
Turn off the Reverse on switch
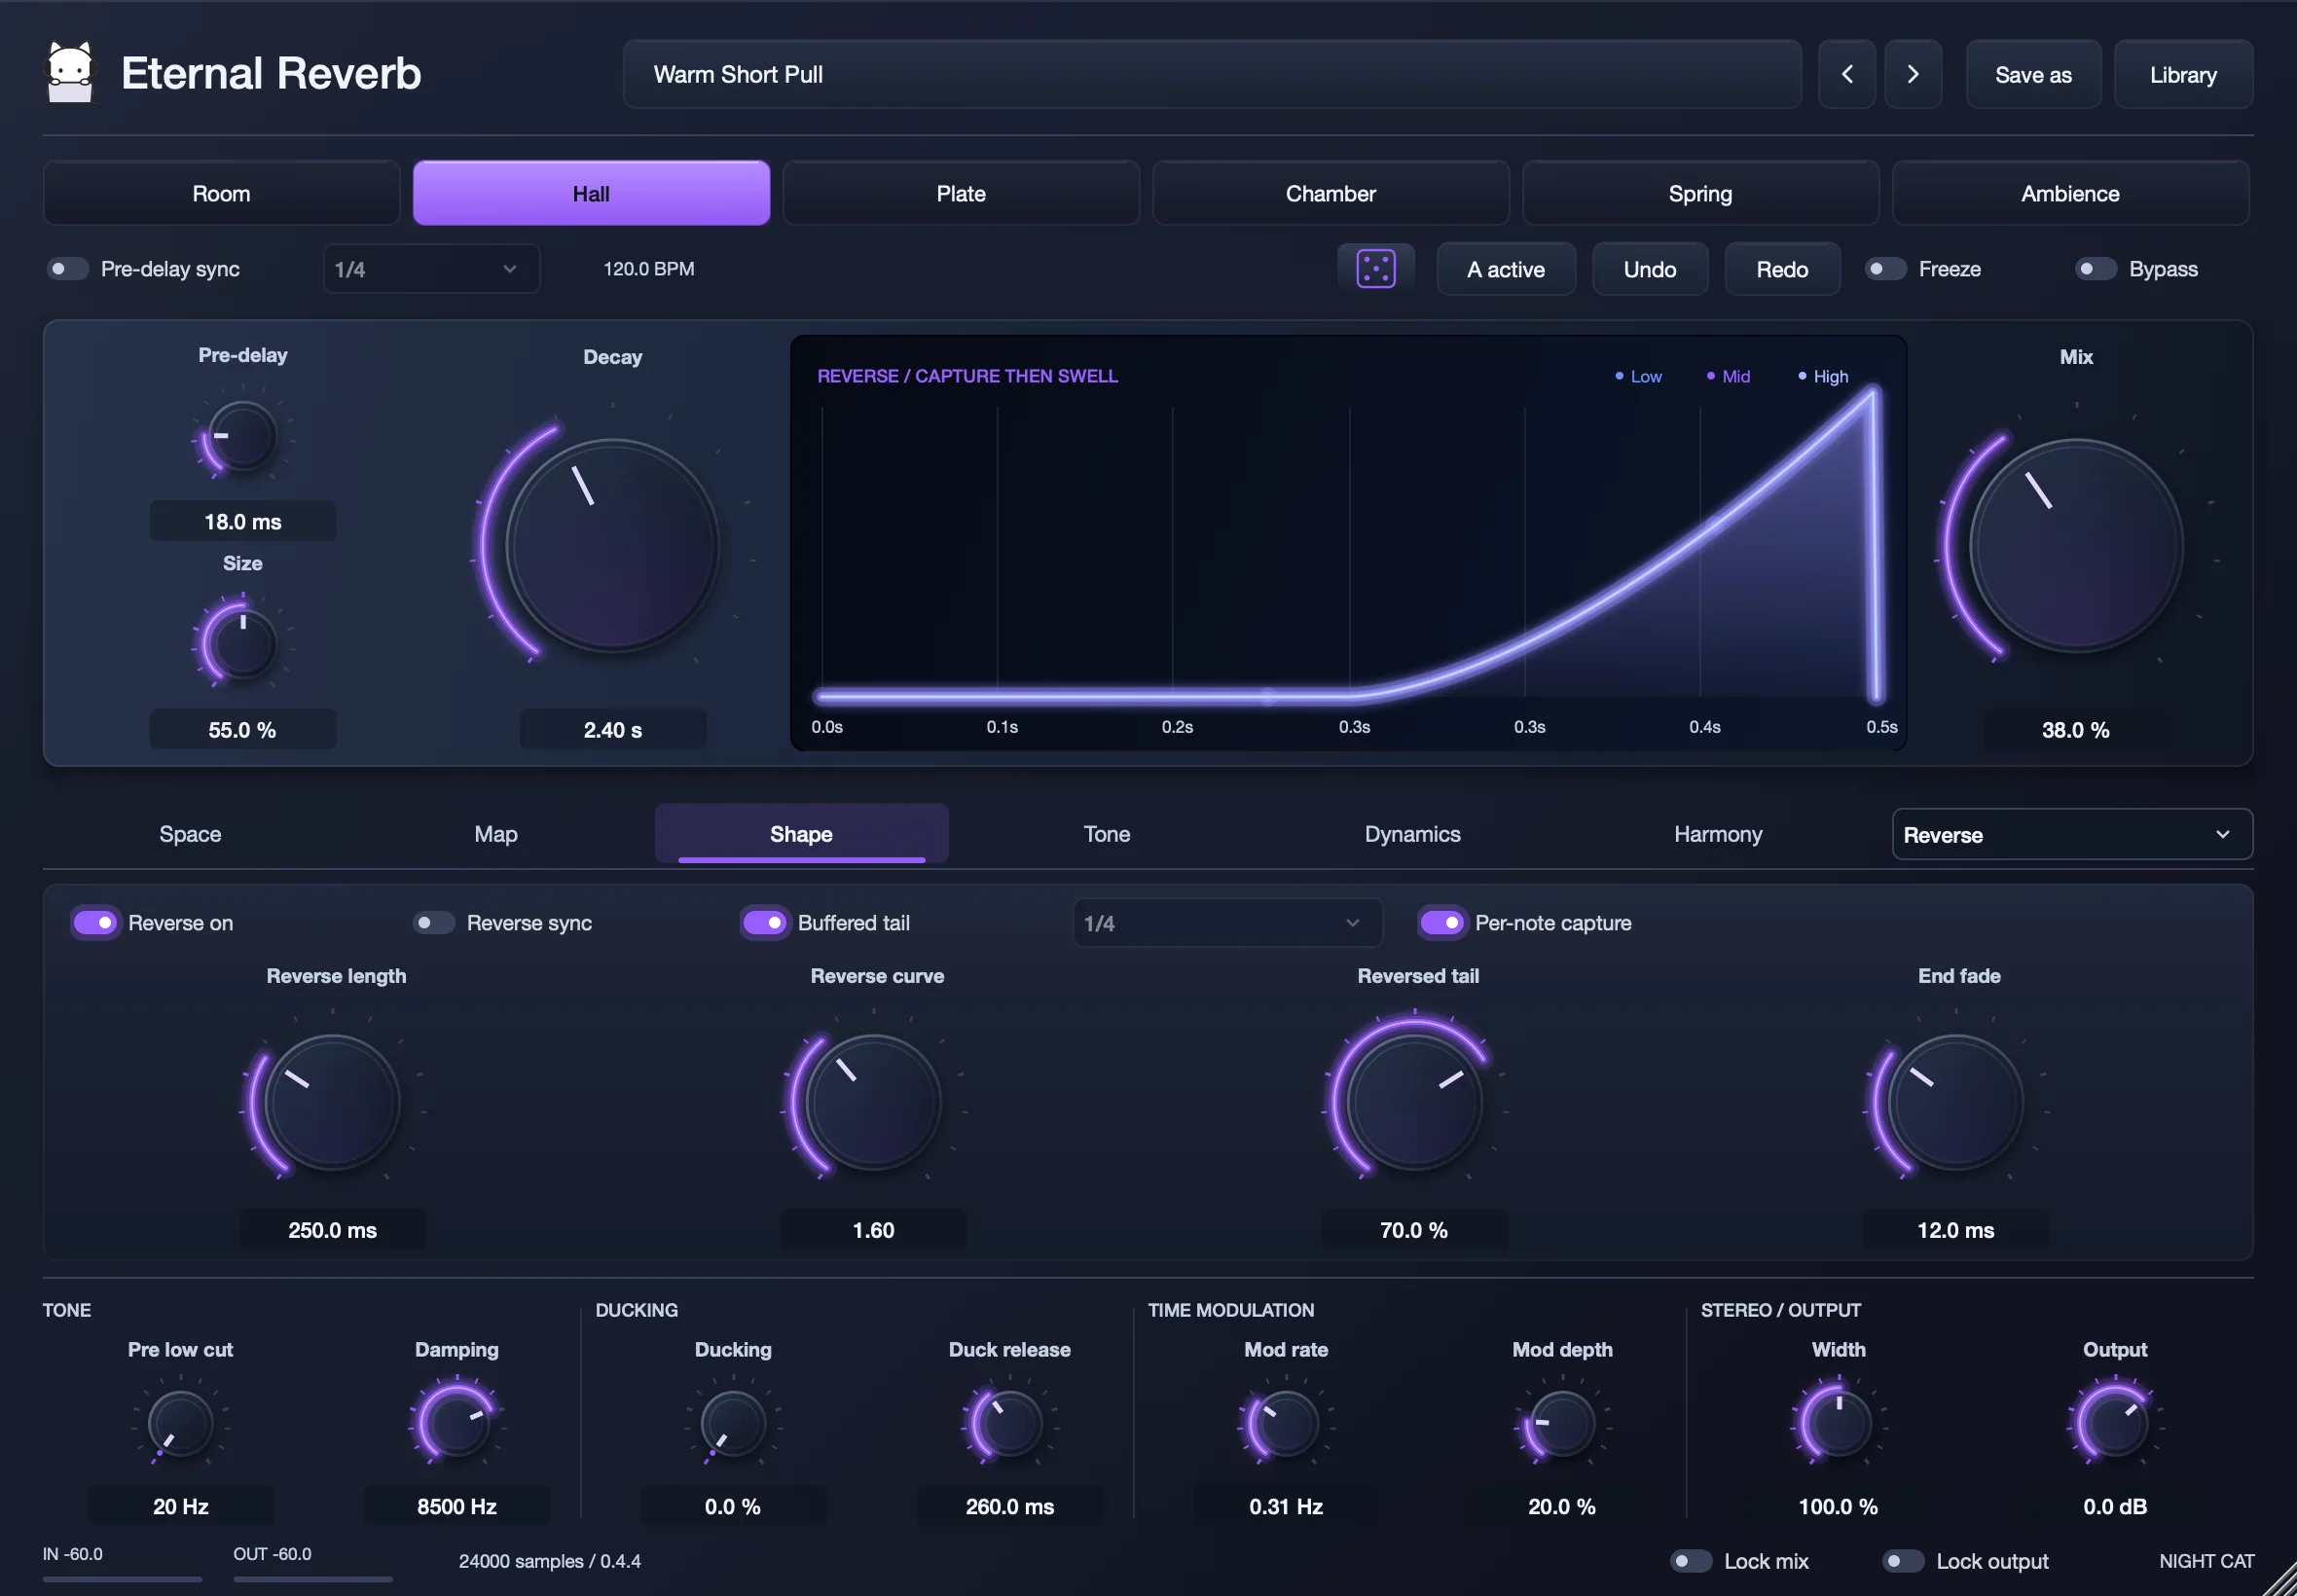[95, 922]
